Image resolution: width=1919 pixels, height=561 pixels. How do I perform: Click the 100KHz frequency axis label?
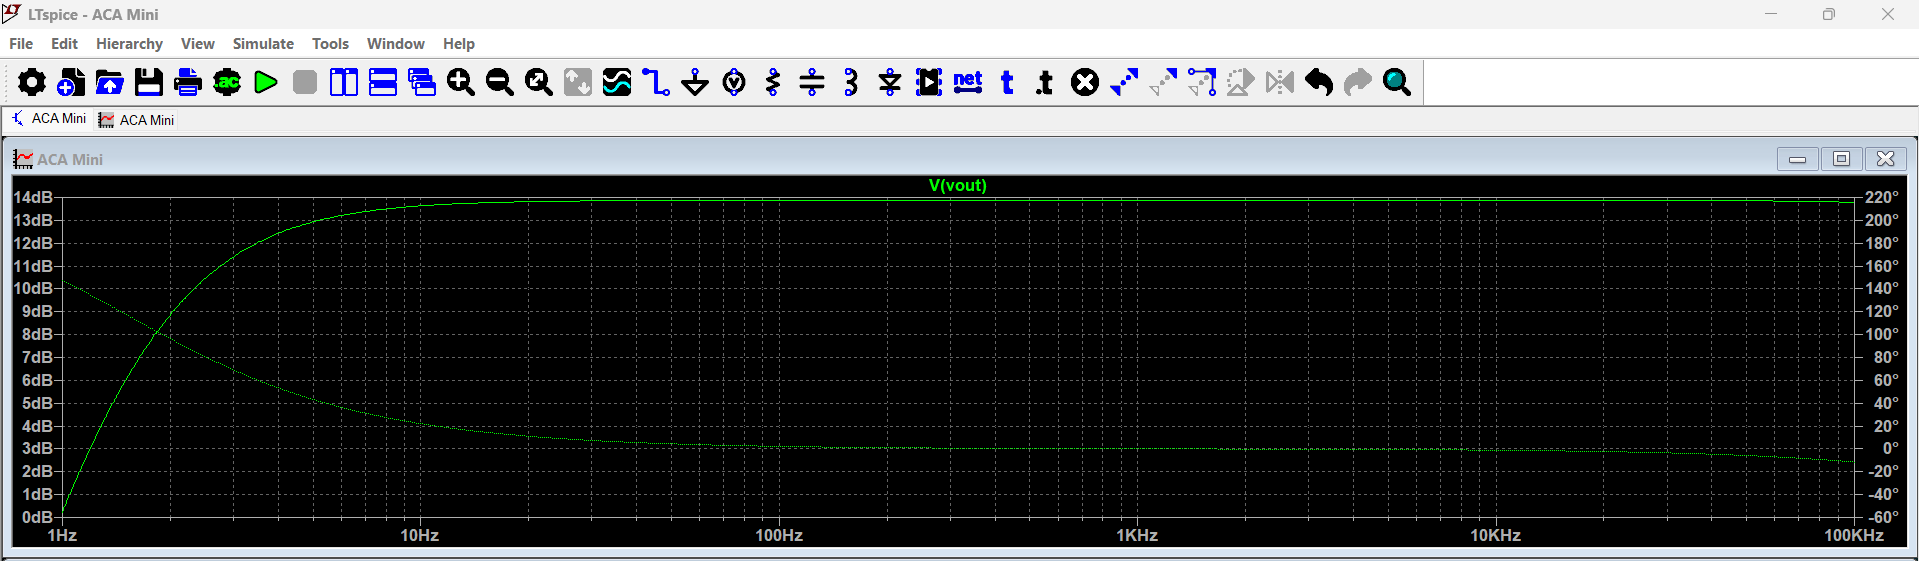point(1853,535)
